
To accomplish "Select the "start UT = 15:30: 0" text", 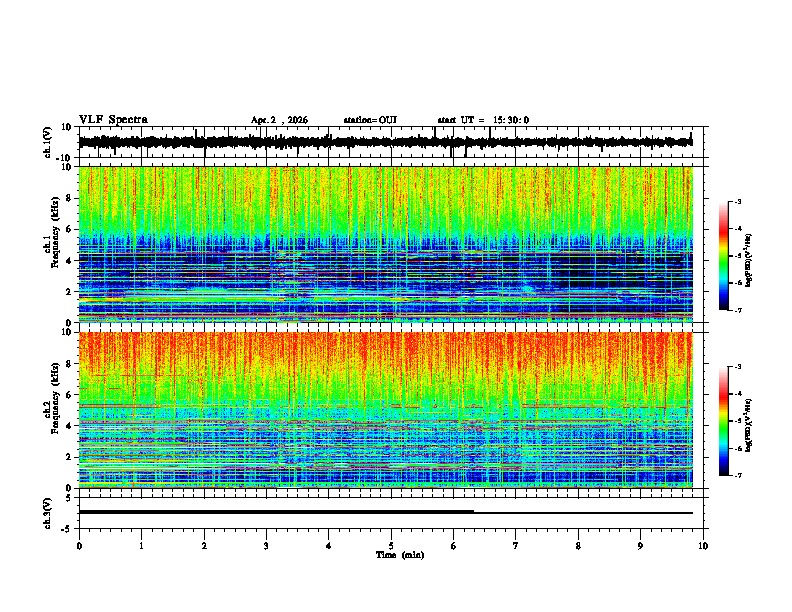I will [483, 120].
